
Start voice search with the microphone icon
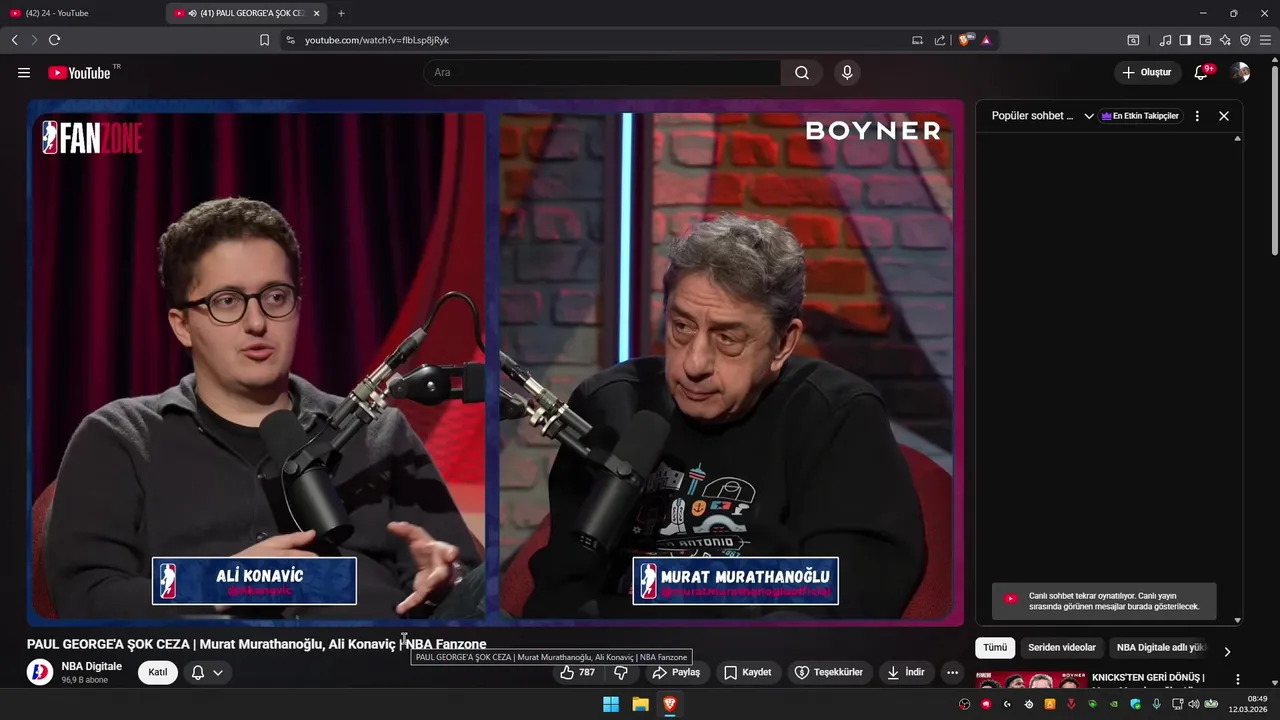pyautogui.click(x=847, y=73)
